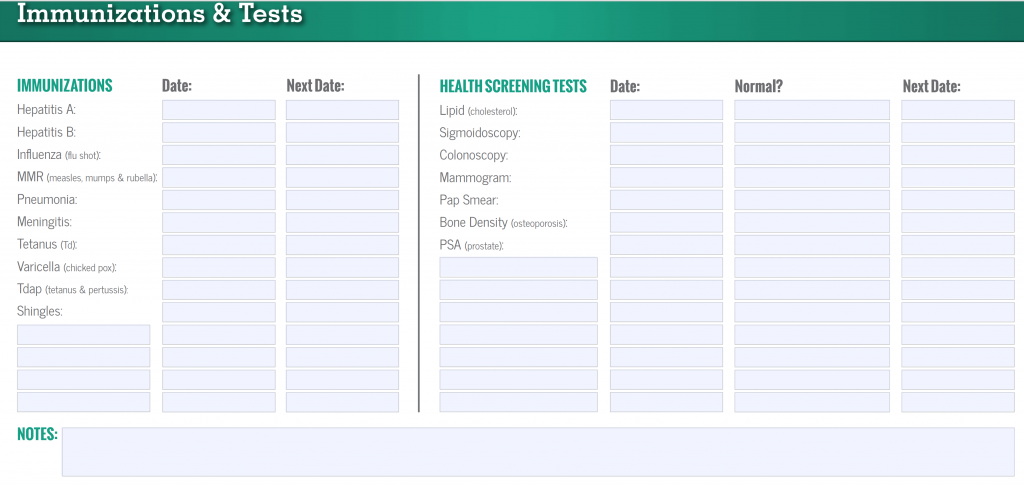Image resolution: width=1024 pixels, height=486 pixels.
Task: Click the first blank screening test name field
Action: (519, 268)
